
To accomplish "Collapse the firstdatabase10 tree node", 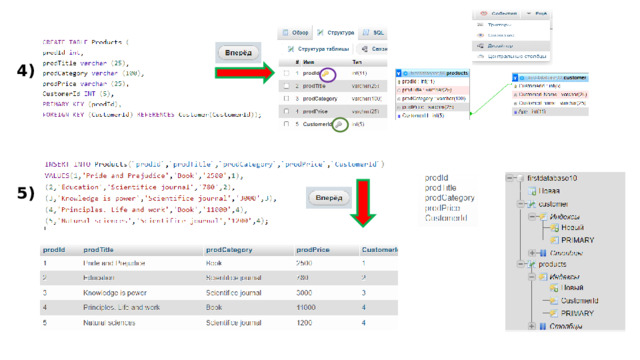I will (x=509, y=178).
